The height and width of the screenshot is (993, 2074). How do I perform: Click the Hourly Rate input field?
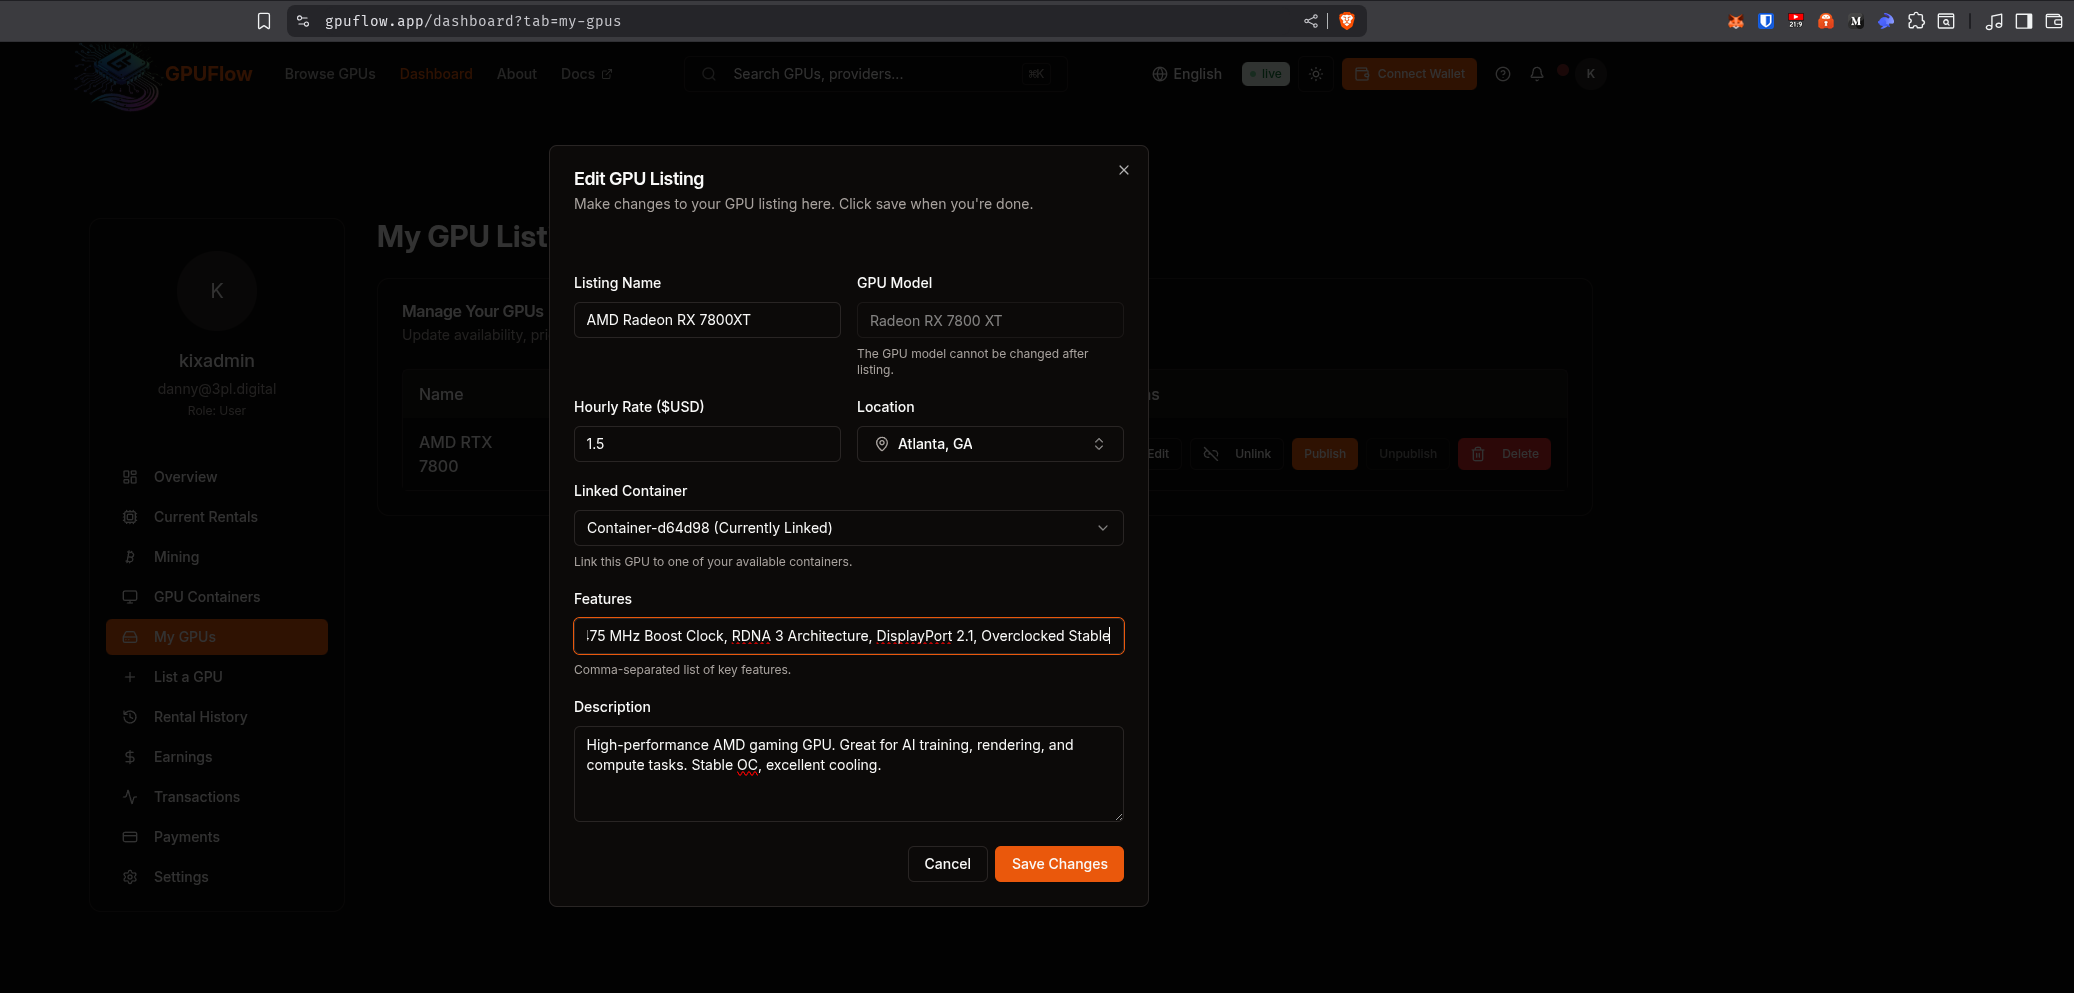coord(707,444)
